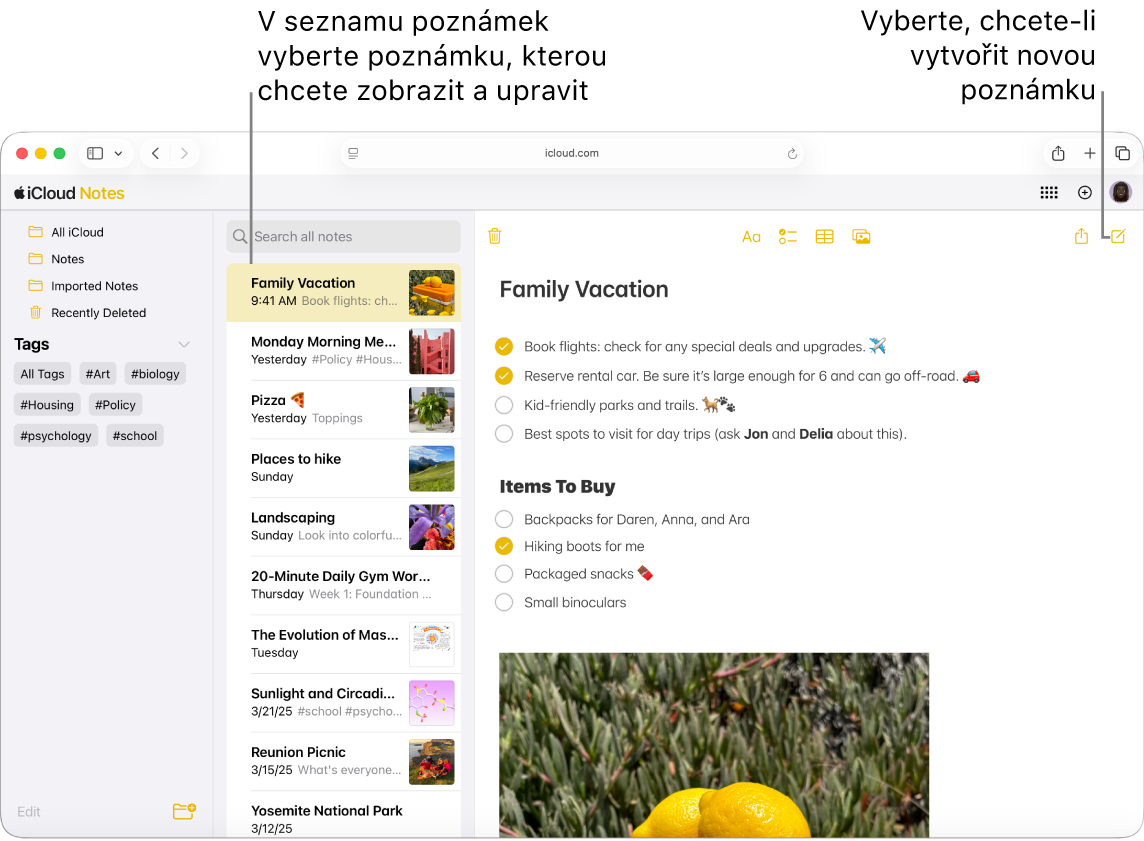The width and height of the screenshot is (1144, 841).
Task: Open the text formatting Aa menu
Action: tap(751, 236)
